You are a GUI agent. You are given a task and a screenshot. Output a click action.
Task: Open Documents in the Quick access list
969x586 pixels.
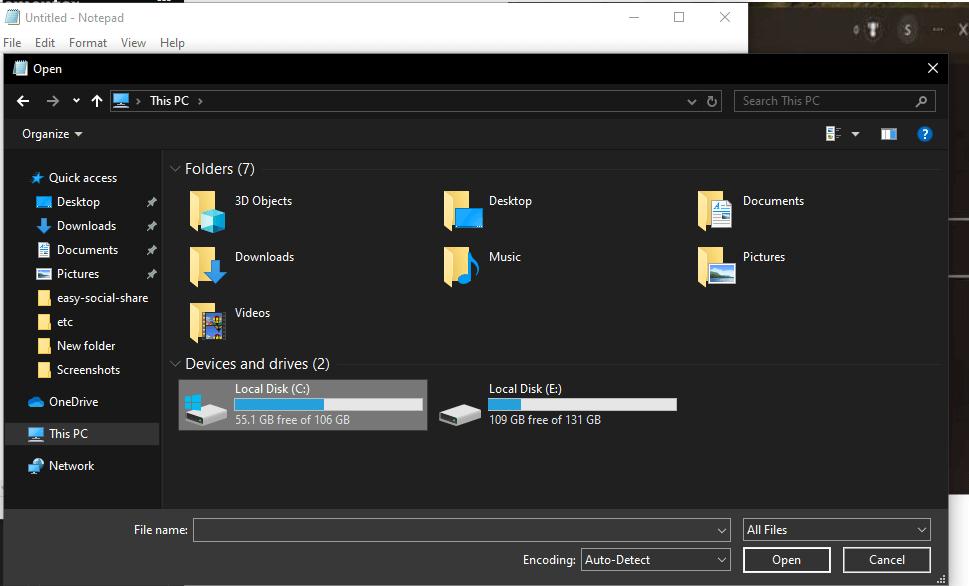pyautogui.click(x=87, y=250)
